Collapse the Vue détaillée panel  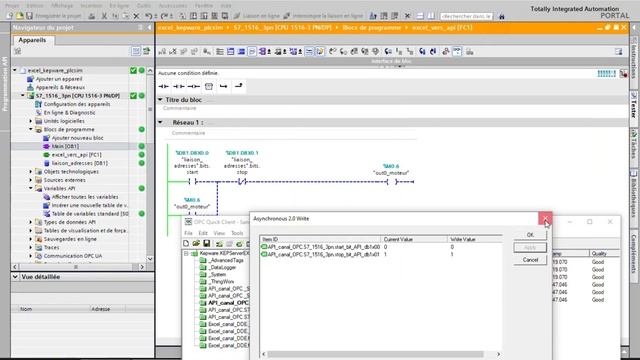(15, 277)
